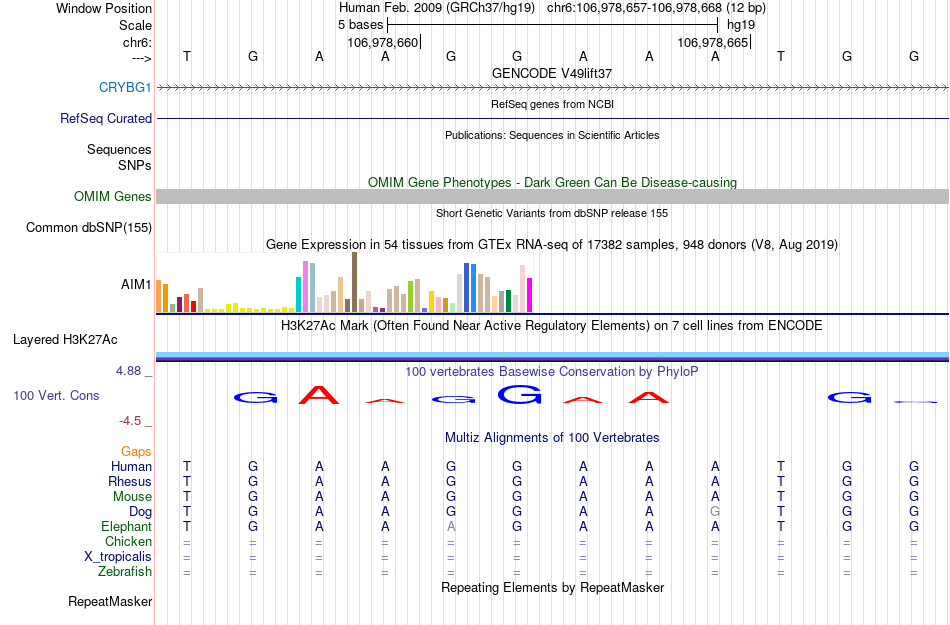Select the Mouse species label
The width and height of the screenshot is (950, 625).
click(x=132, y=496)
